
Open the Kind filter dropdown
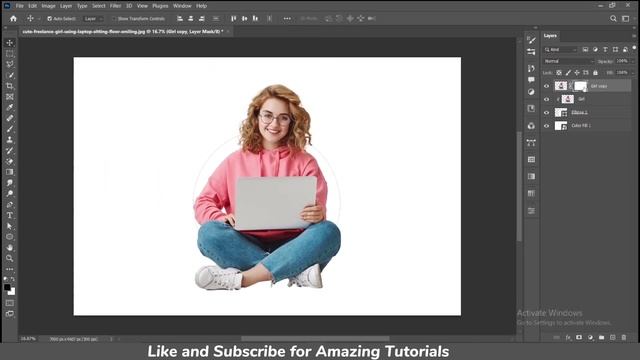(x=561, y=50)
